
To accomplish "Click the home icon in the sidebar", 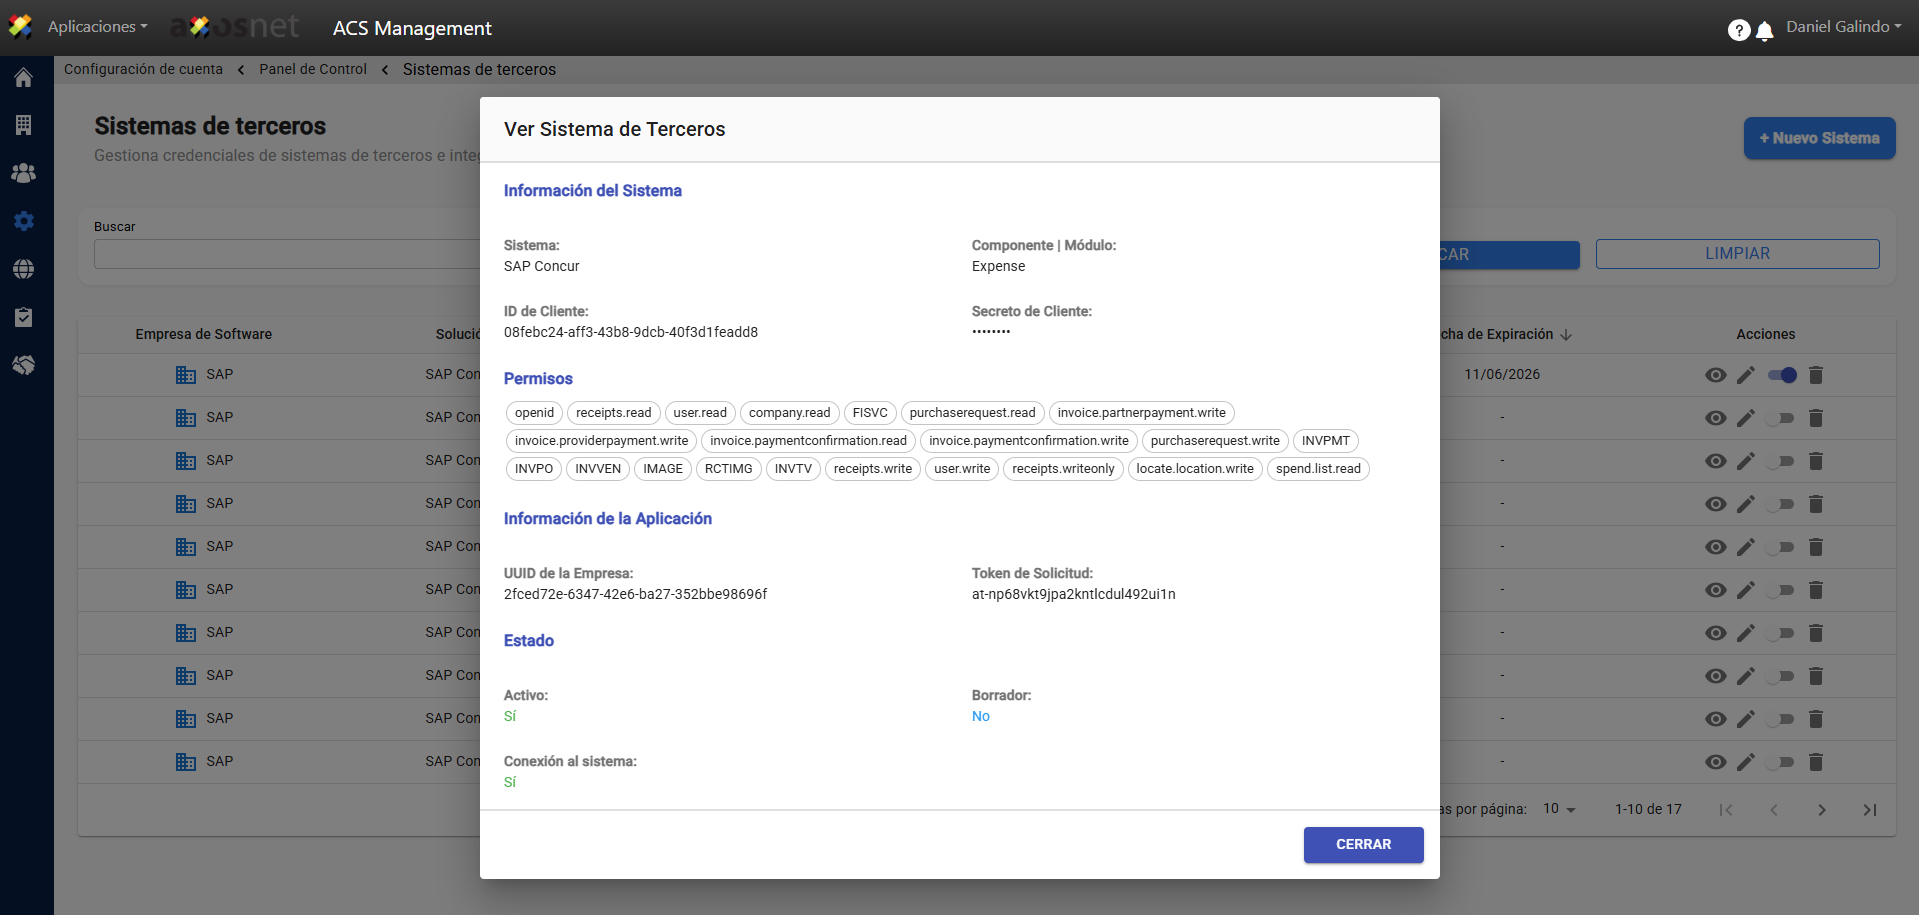I will tap(24, 78).
